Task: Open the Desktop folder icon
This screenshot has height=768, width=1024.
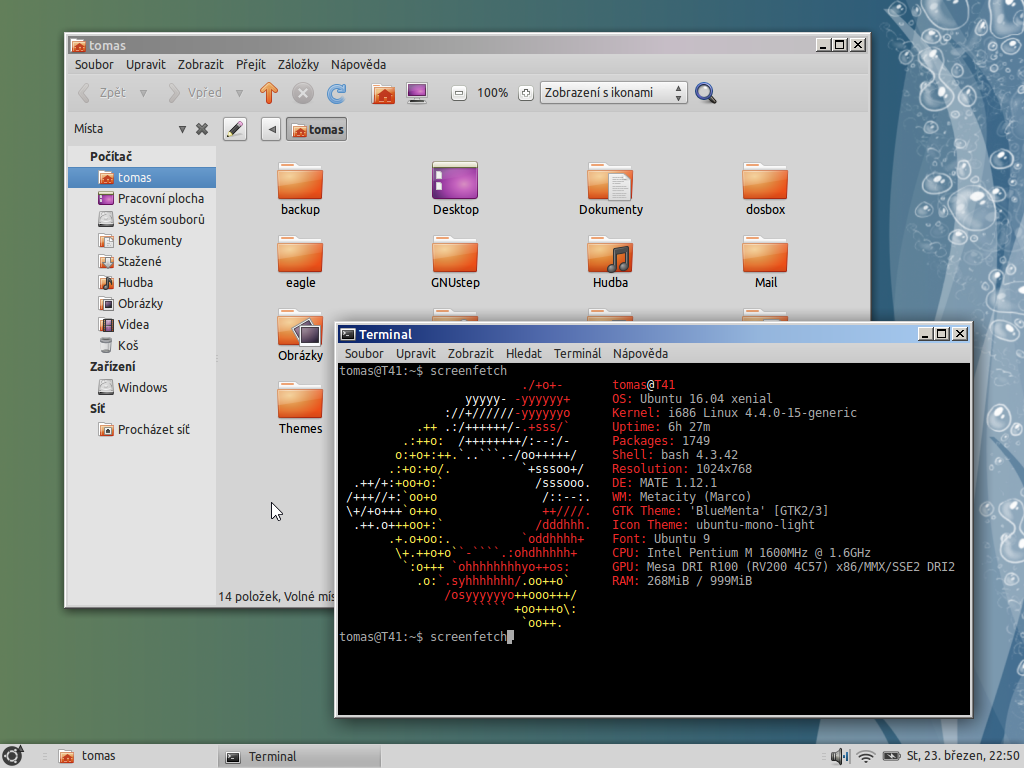Action: pyautogui.click(x=455, y=189)
